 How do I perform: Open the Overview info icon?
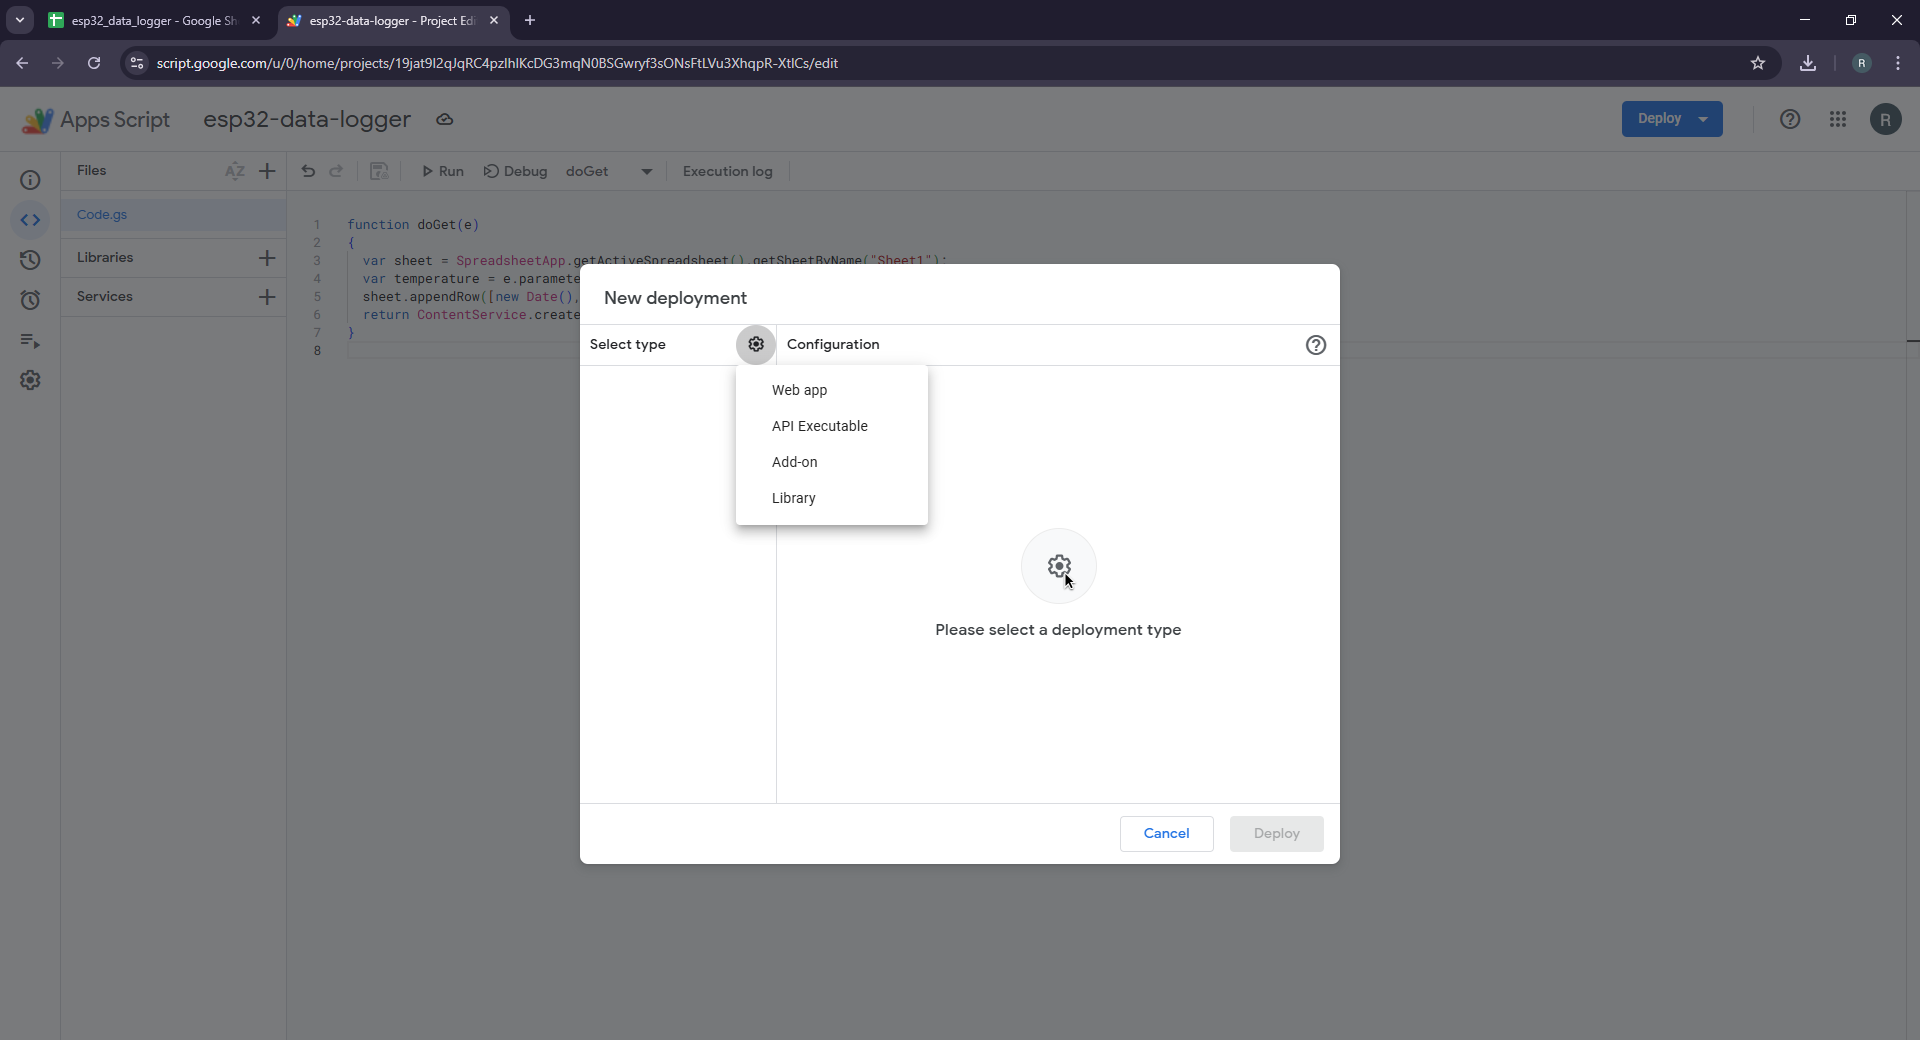pyautogui.click(x=30, y=180)
